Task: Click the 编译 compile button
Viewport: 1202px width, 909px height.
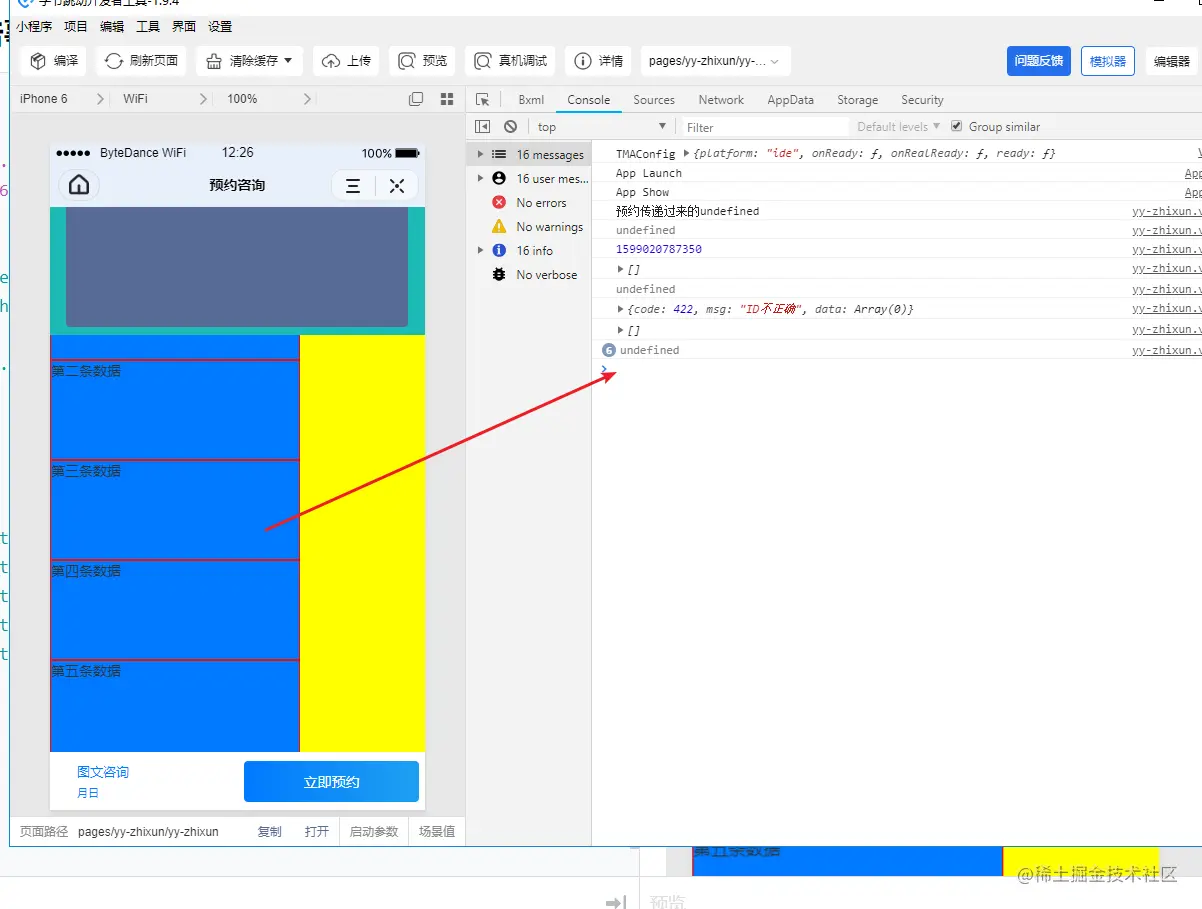Action: click(x=54, y=61)
